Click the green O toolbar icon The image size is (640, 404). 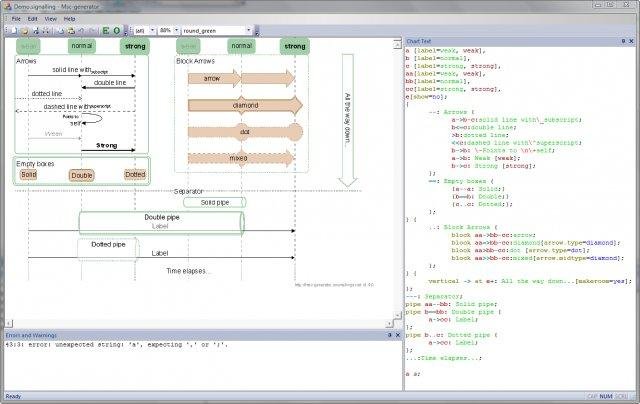117,30
